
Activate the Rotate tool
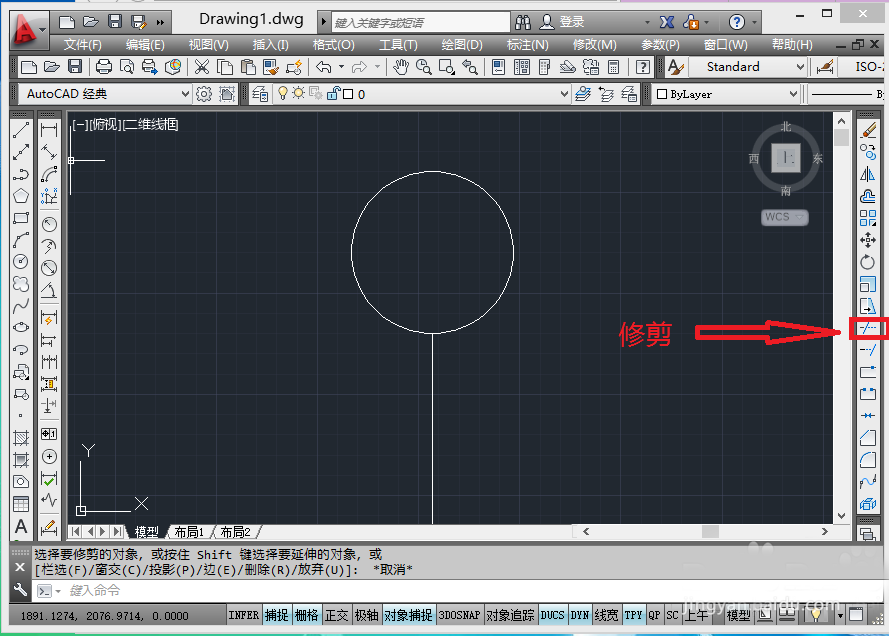868,262
